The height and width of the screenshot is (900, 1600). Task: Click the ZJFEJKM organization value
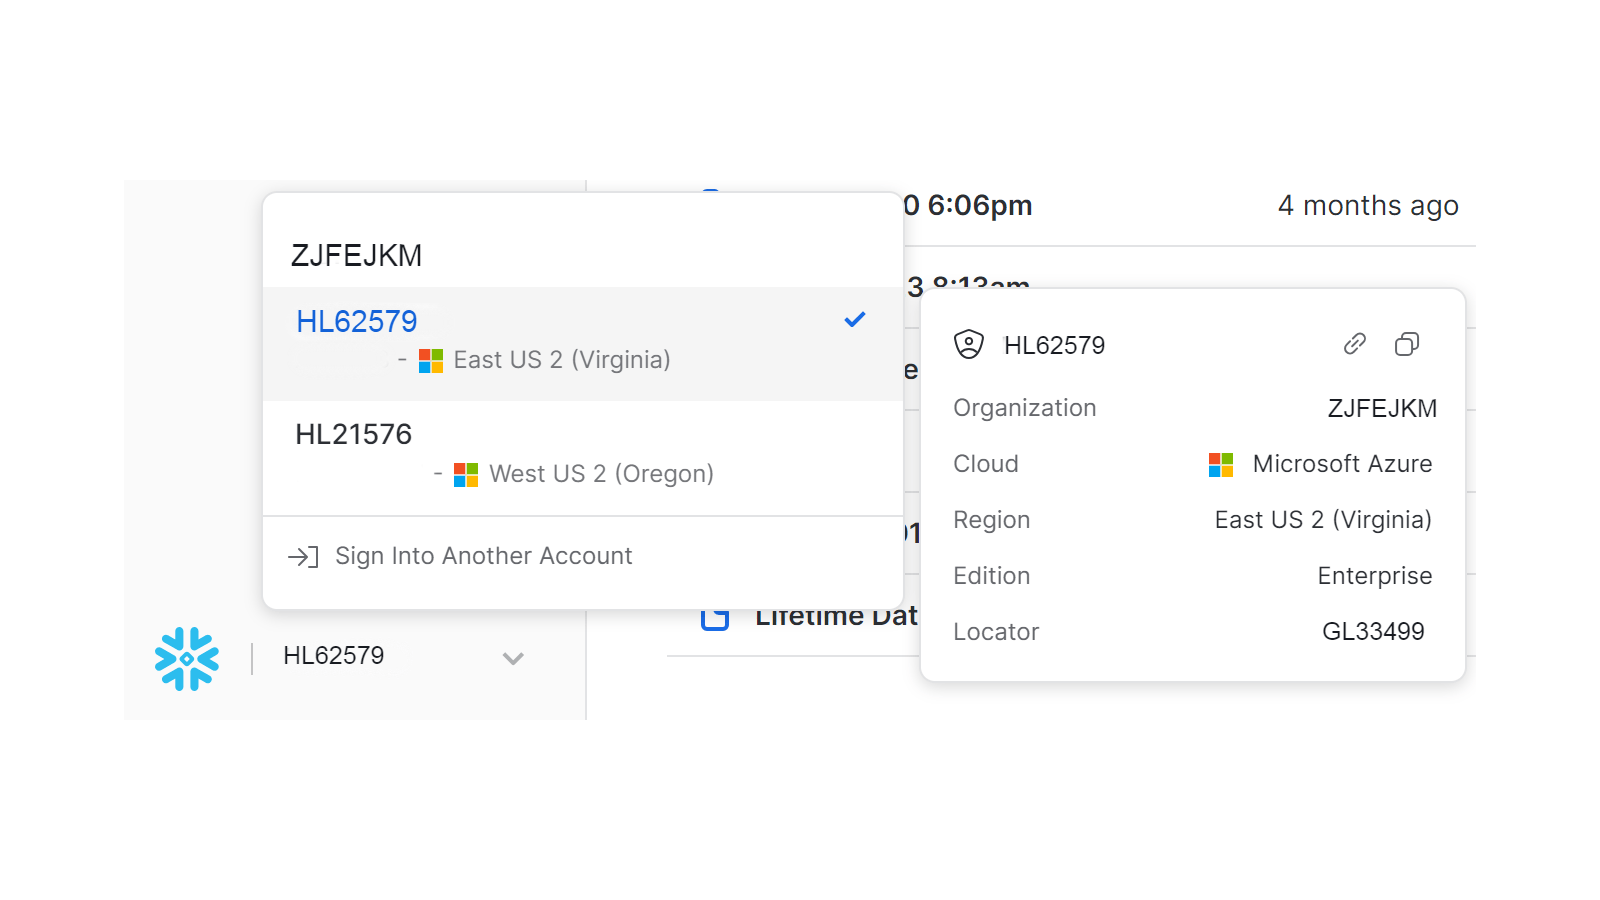tap(1382, 408)
